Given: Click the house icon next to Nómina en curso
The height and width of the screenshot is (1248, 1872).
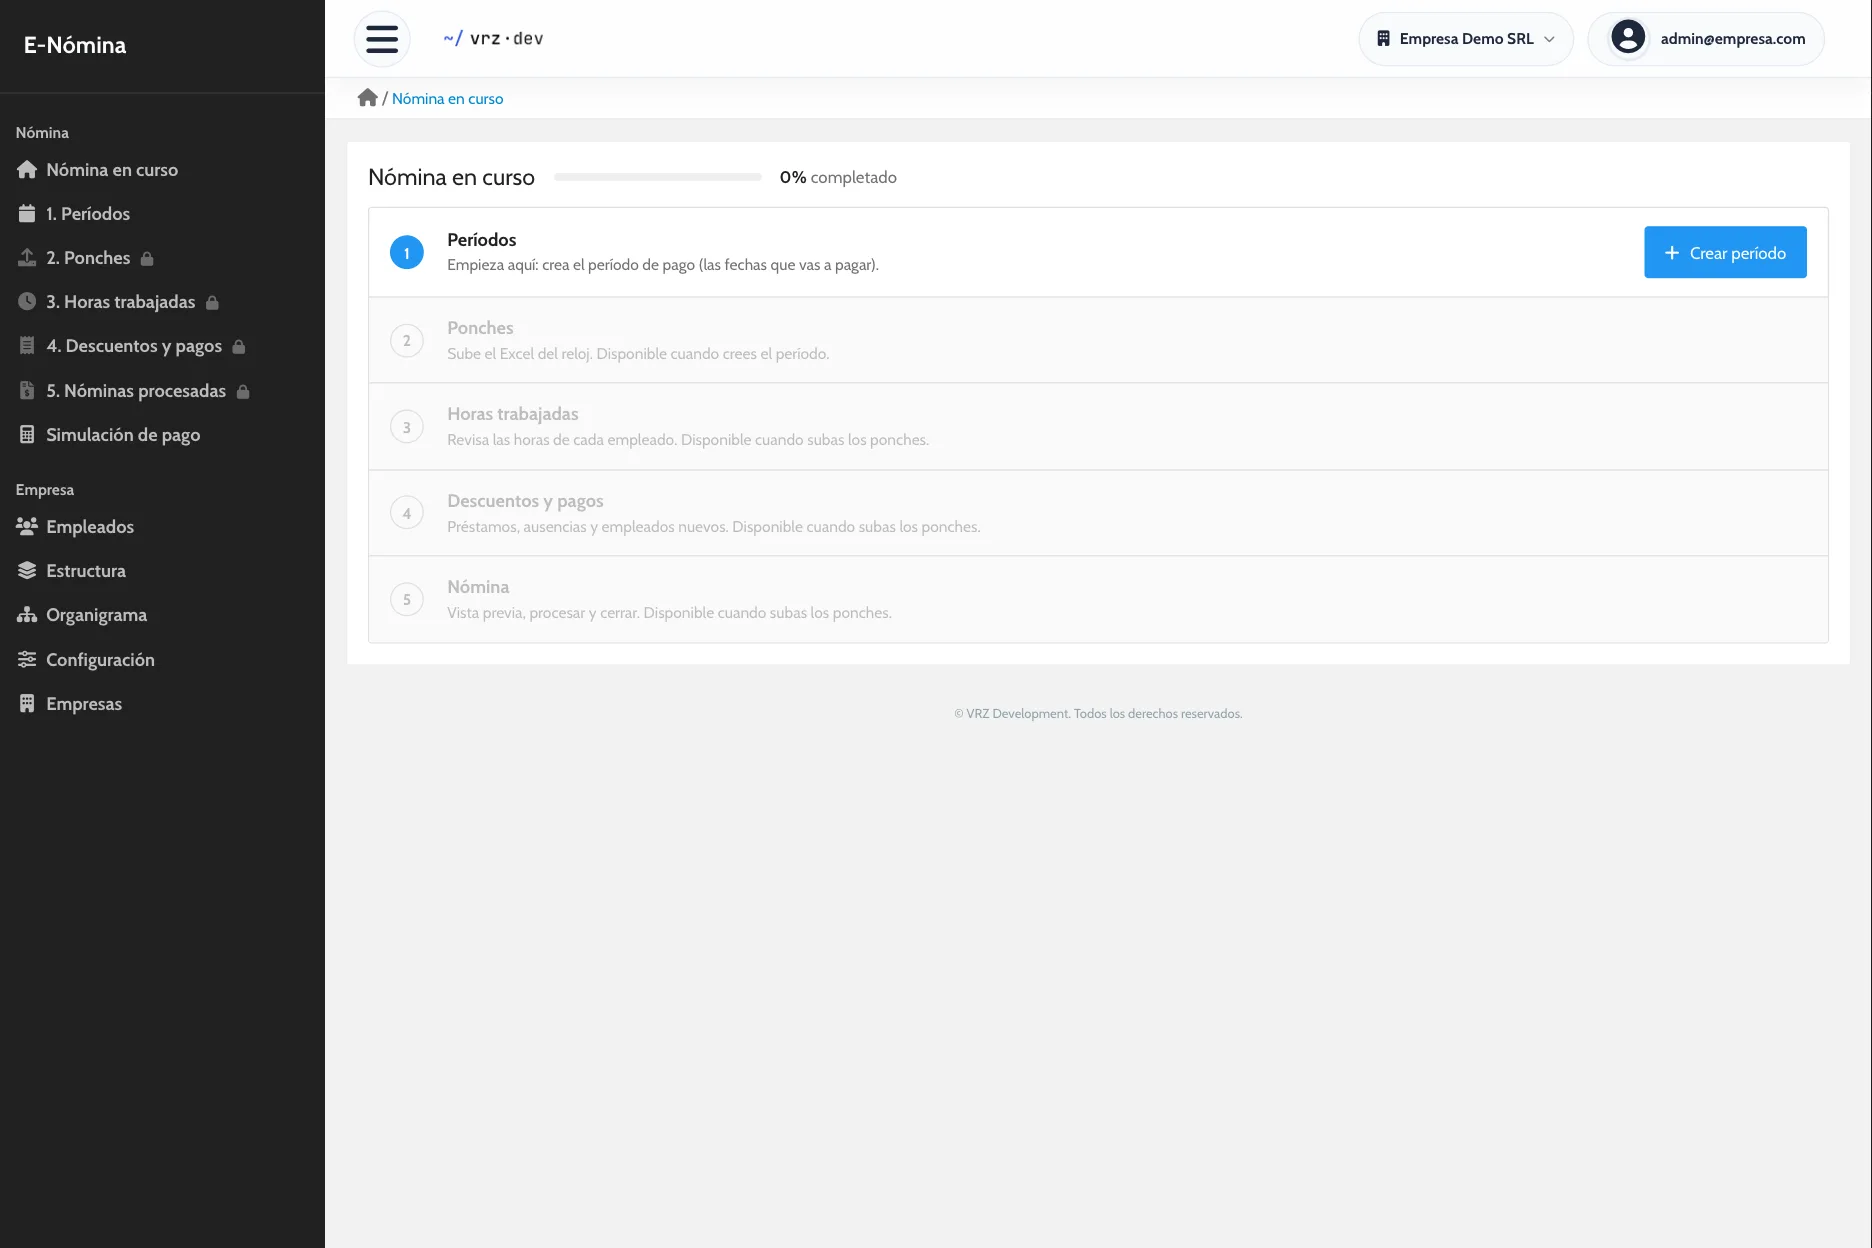Looking at the screenshot, I should (27, 170).
